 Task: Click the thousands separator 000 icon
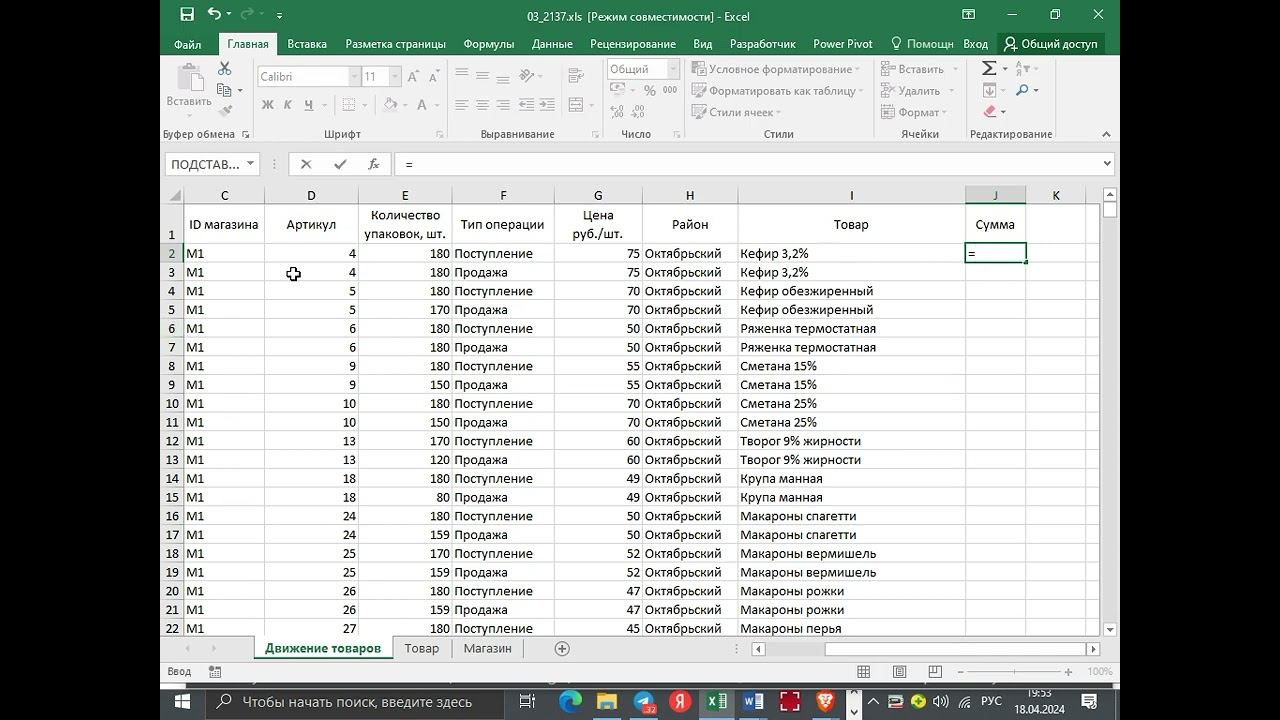(x=670, y=91)
